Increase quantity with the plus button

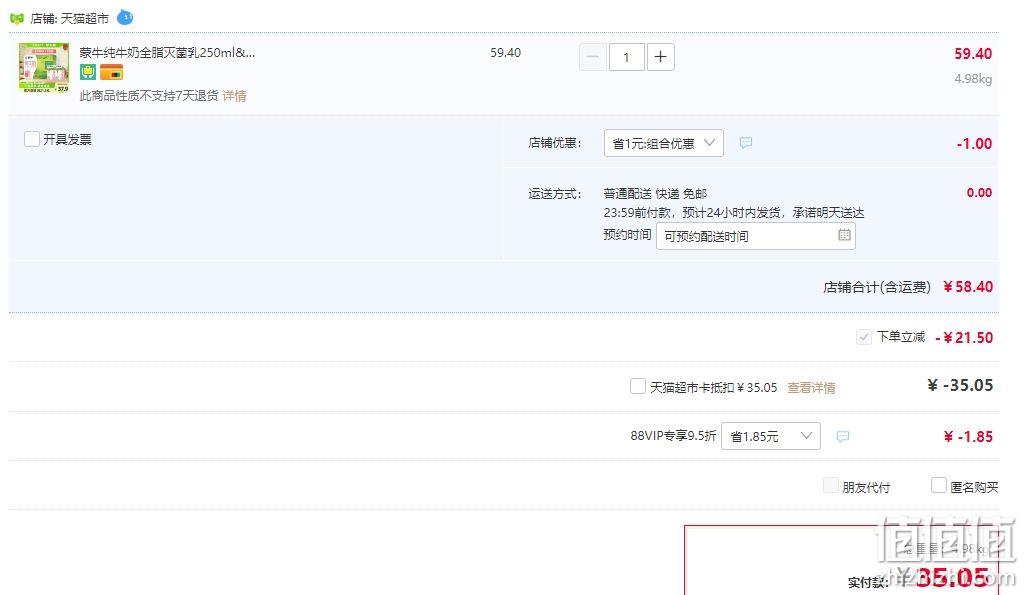[660, 58]
